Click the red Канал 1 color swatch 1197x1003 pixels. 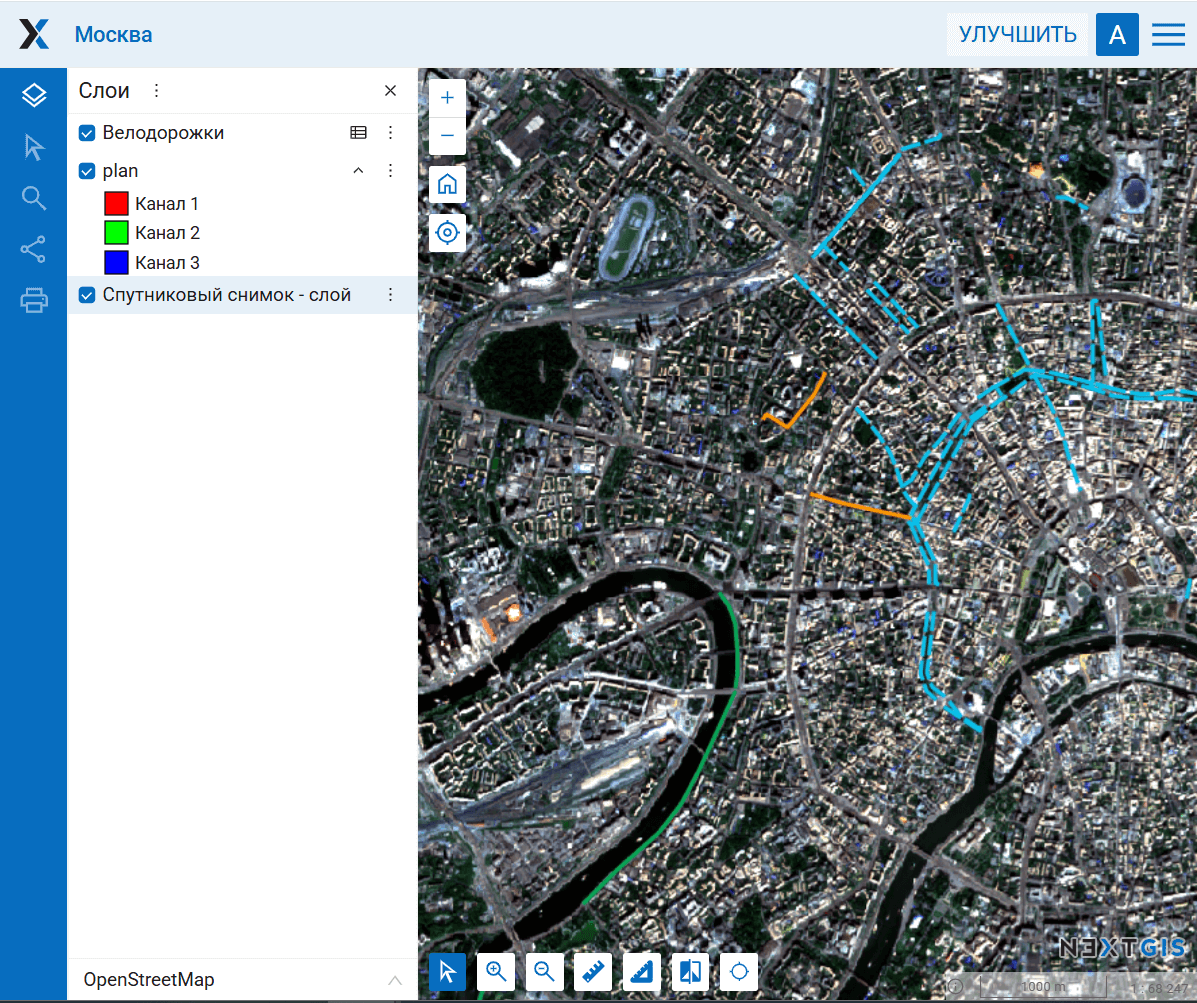point(116,204)
